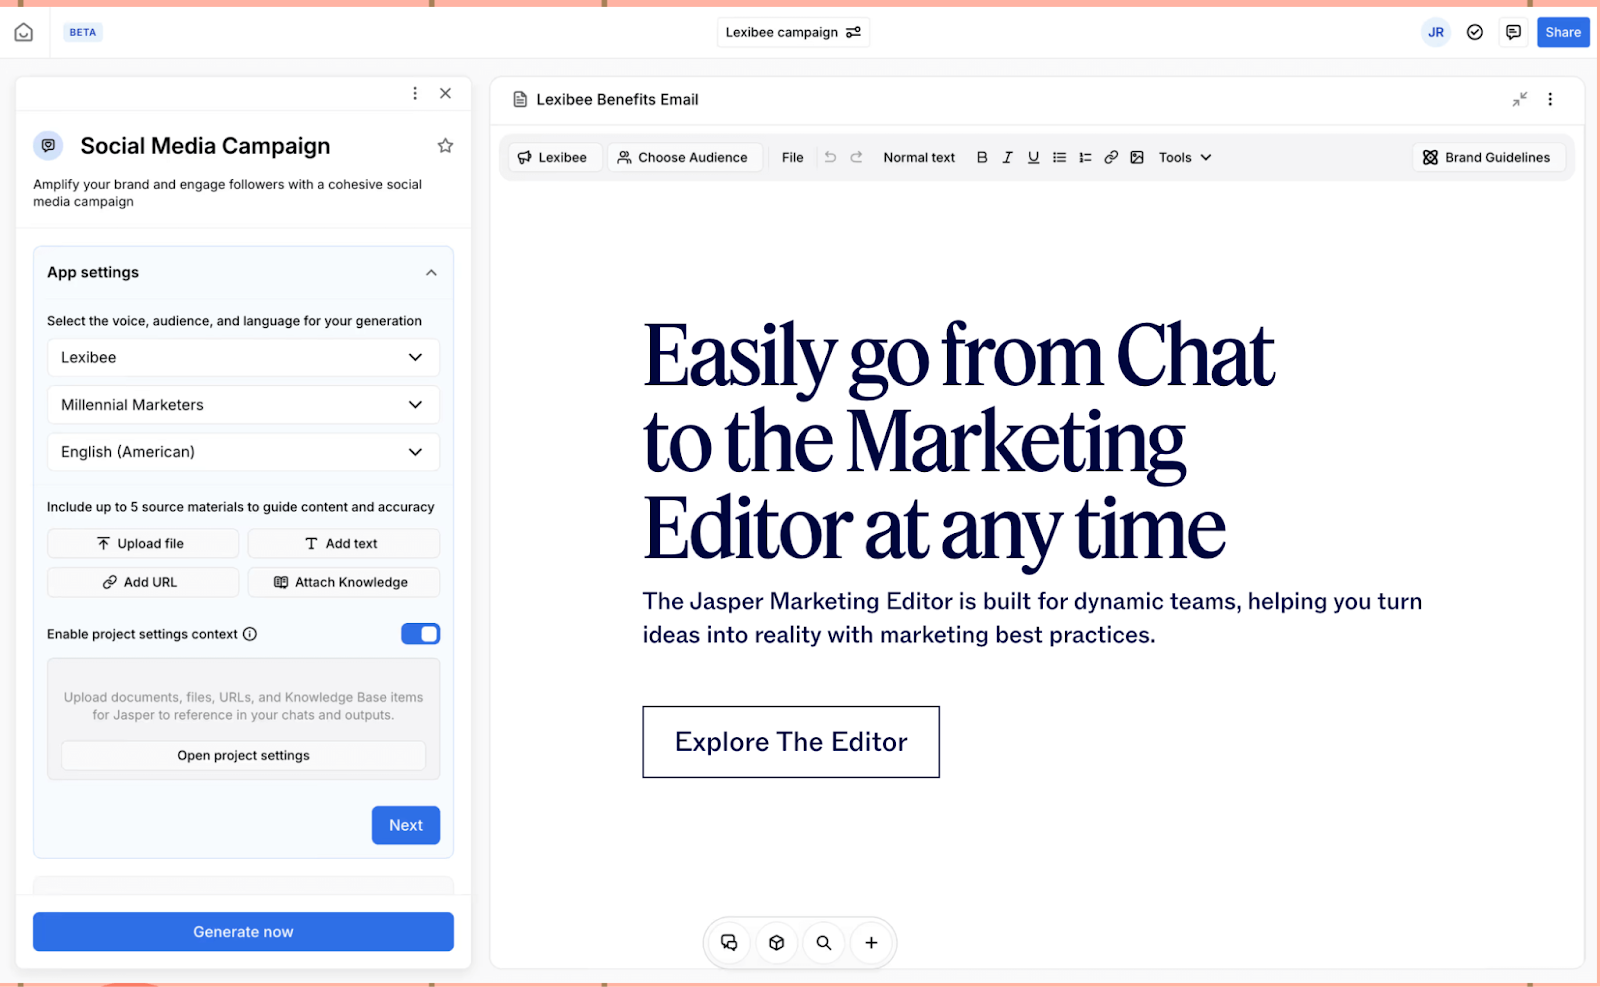Open the Millennial Marketers audience dropdown
Screen dimensions: 1600x987
tap(243, 404)
